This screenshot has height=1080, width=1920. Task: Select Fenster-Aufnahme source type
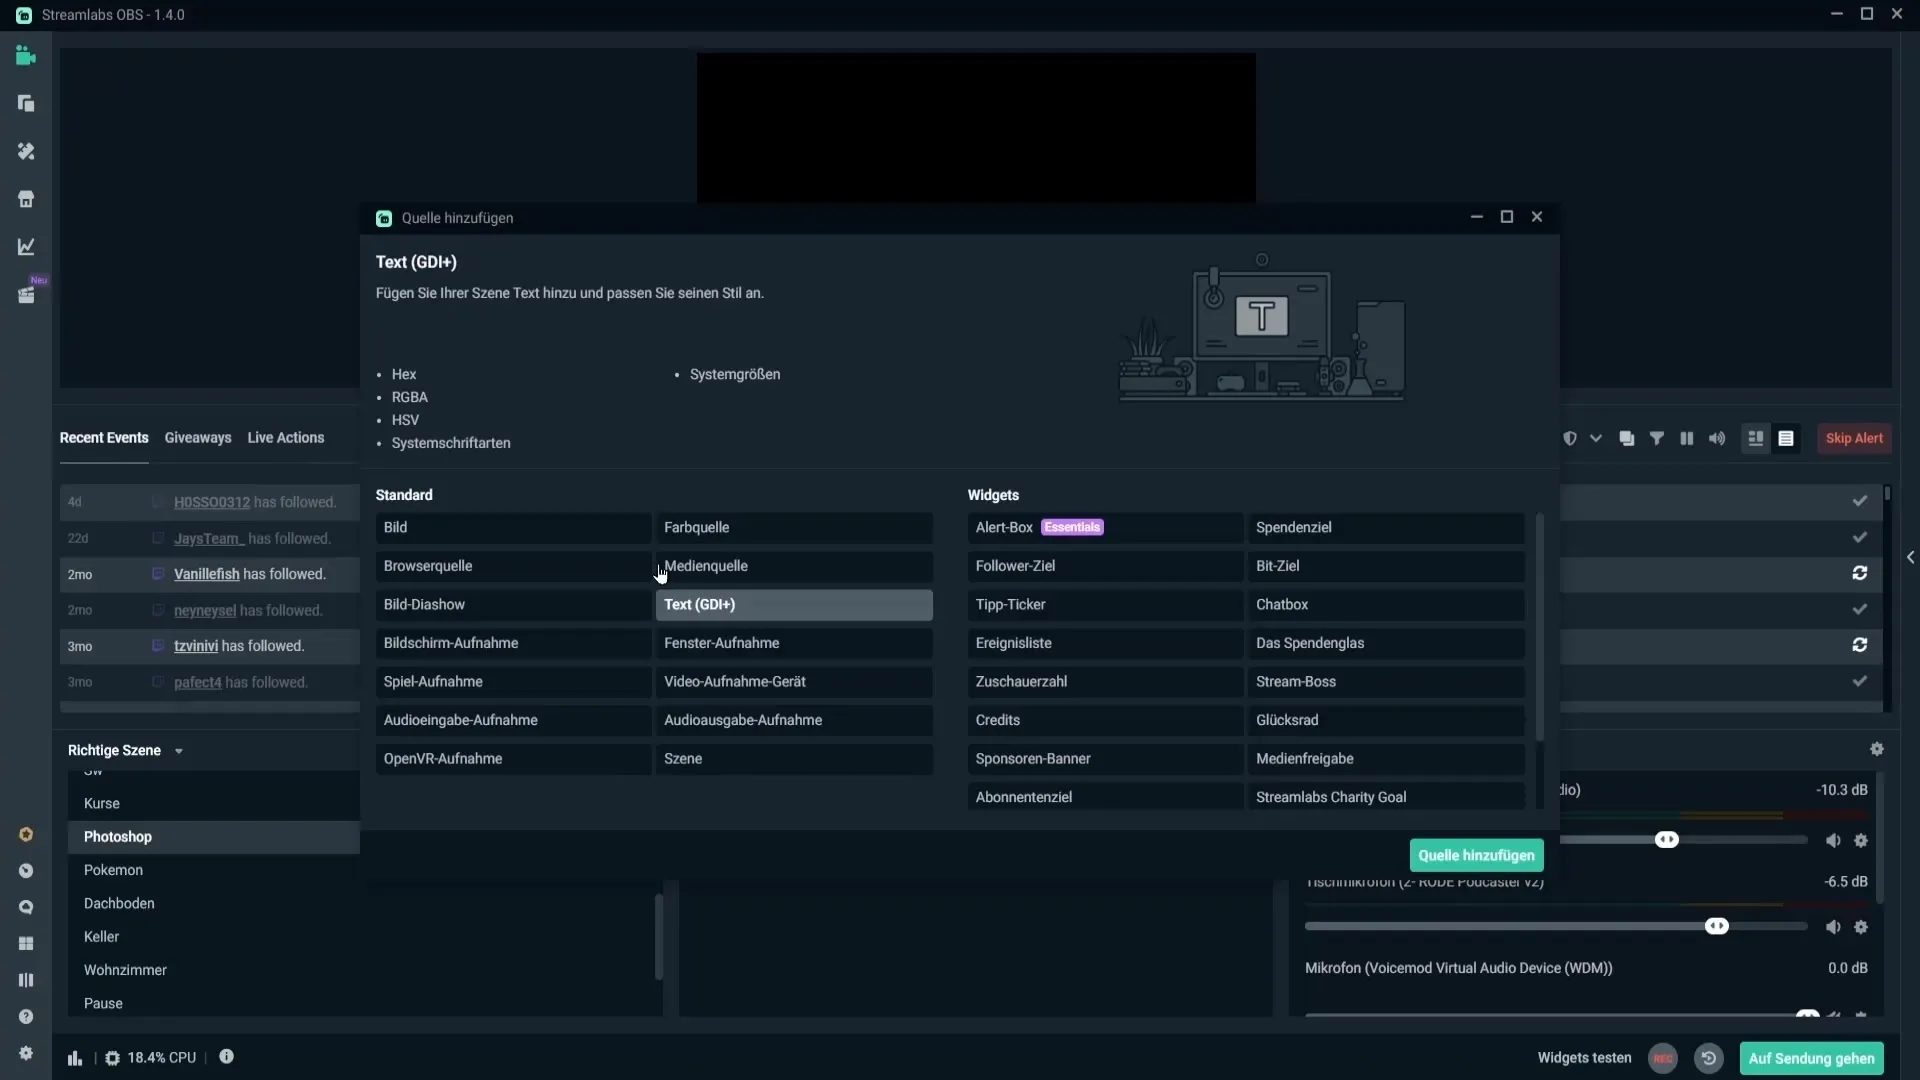[794, 643]
